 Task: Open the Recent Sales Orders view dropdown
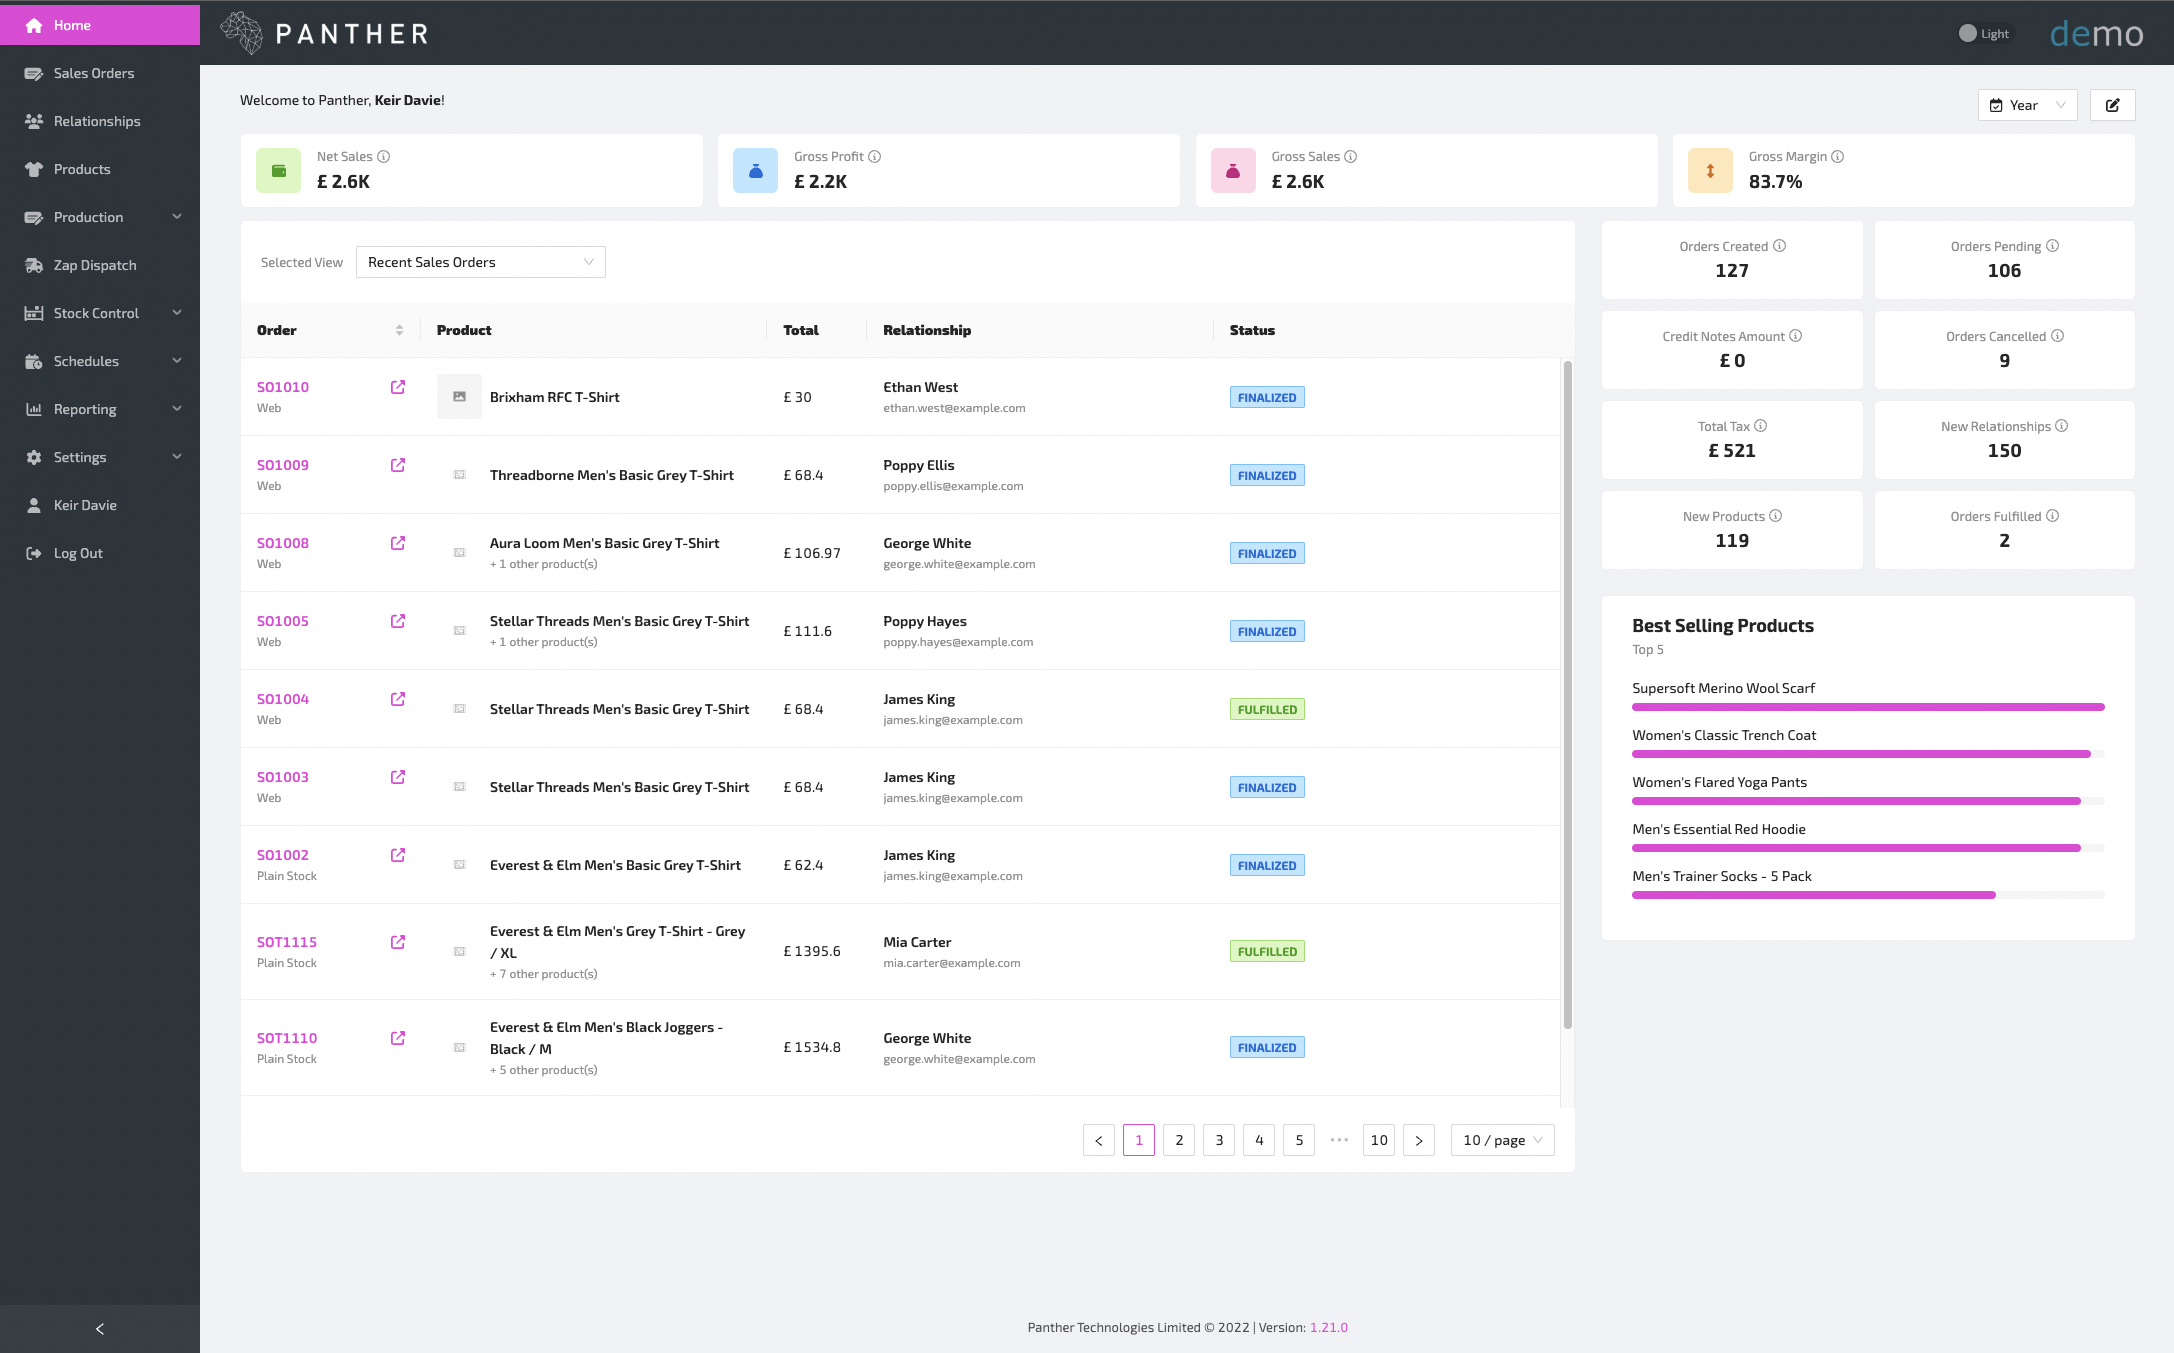480,262
